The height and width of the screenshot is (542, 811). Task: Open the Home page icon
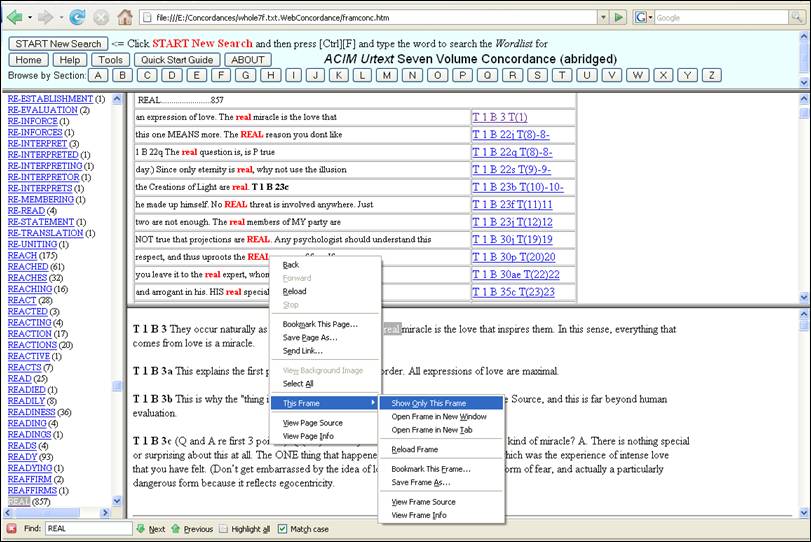click(x=125, y=17)
